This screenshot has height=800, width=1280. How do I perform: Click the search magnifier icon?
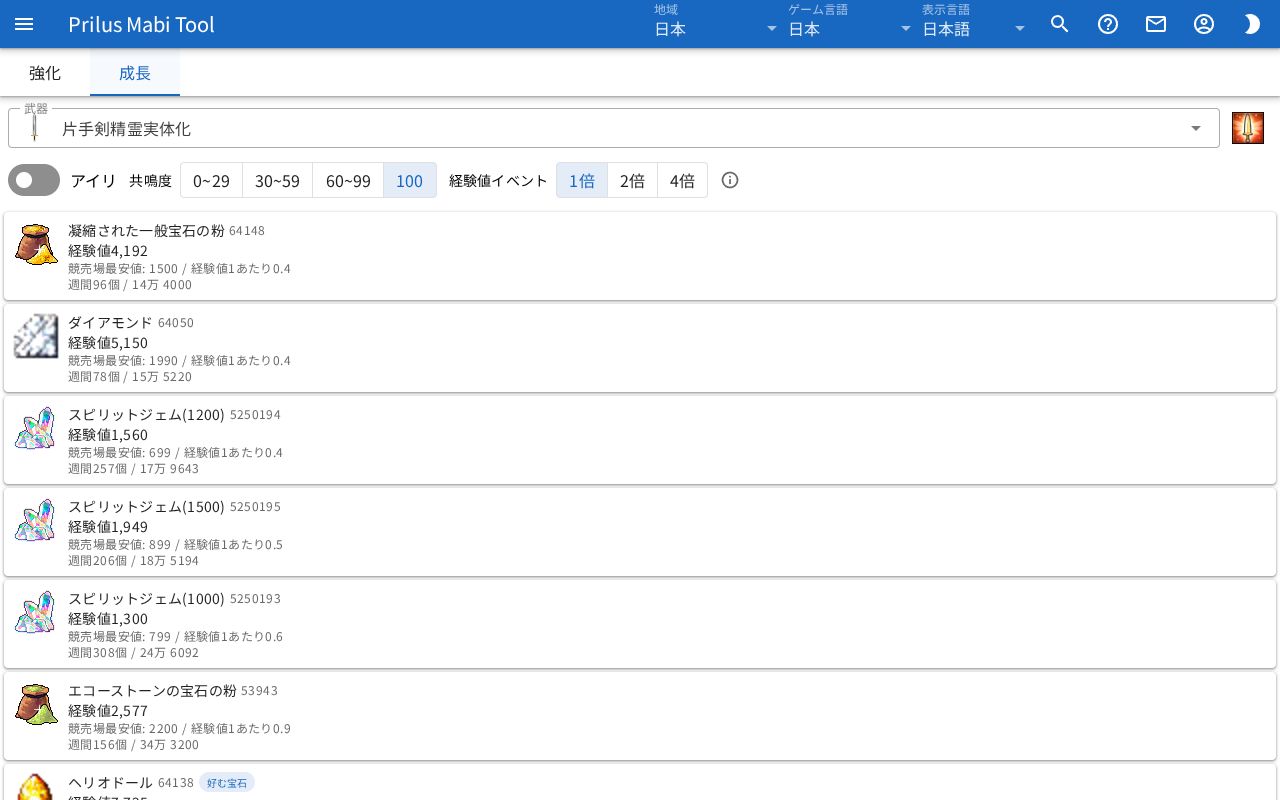(x=1060, y=24)
